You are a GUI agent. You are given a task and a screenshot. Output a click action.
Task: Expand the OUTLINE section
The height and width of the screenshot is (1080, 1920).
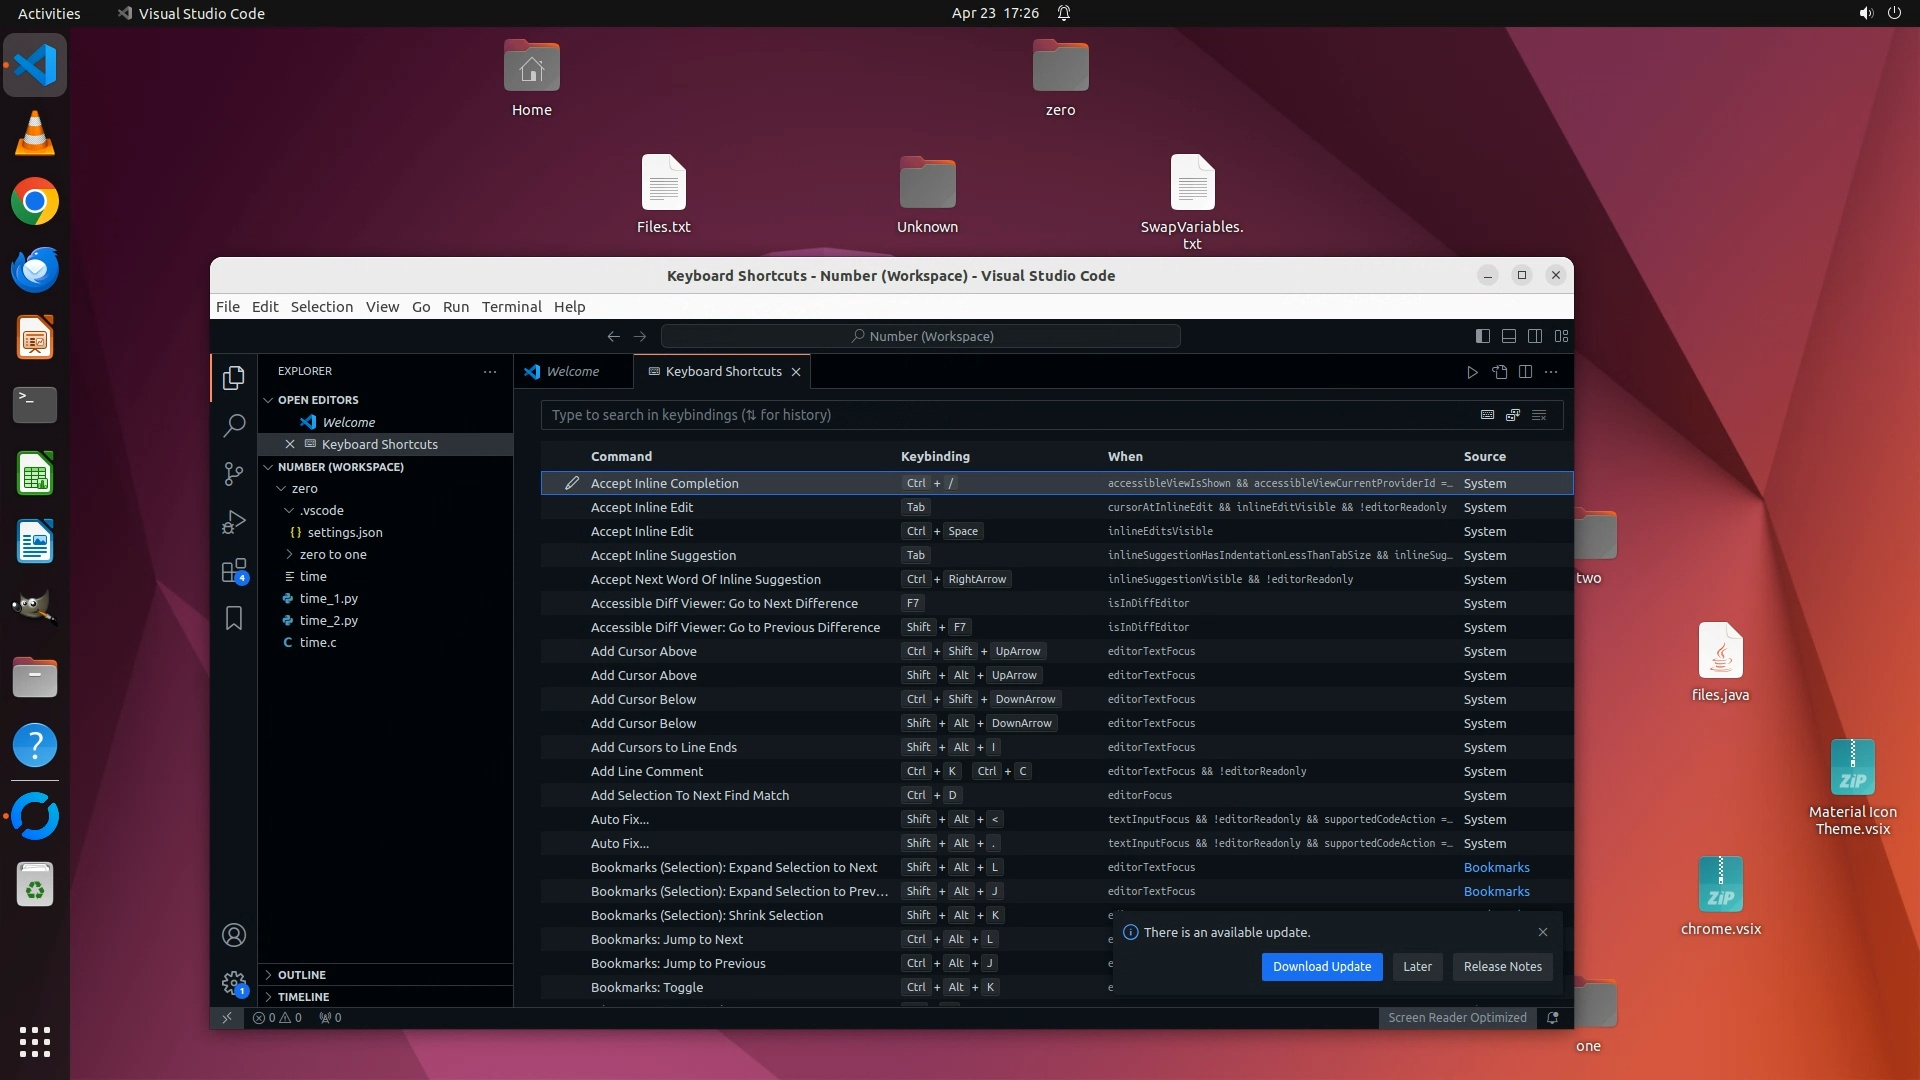point(301,975)
